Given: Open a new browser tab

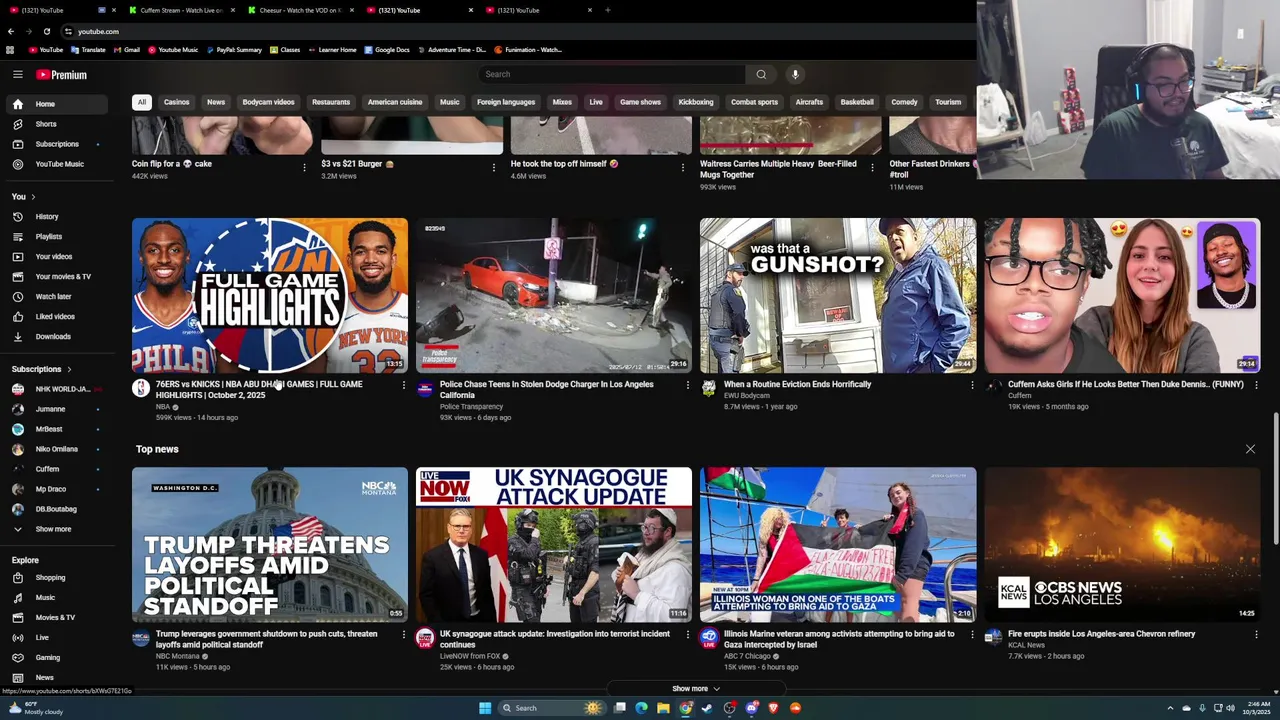Looking at the screenshot, I should tap(607, 10).
